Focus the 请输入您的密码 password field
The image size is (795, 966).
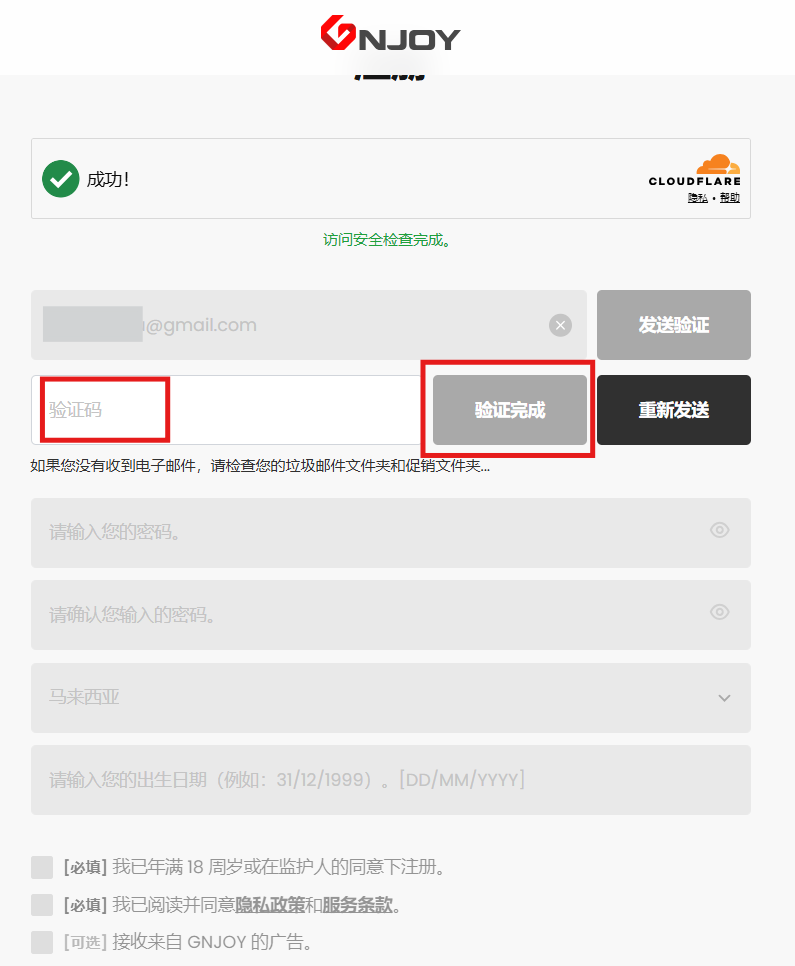point(391,533)
